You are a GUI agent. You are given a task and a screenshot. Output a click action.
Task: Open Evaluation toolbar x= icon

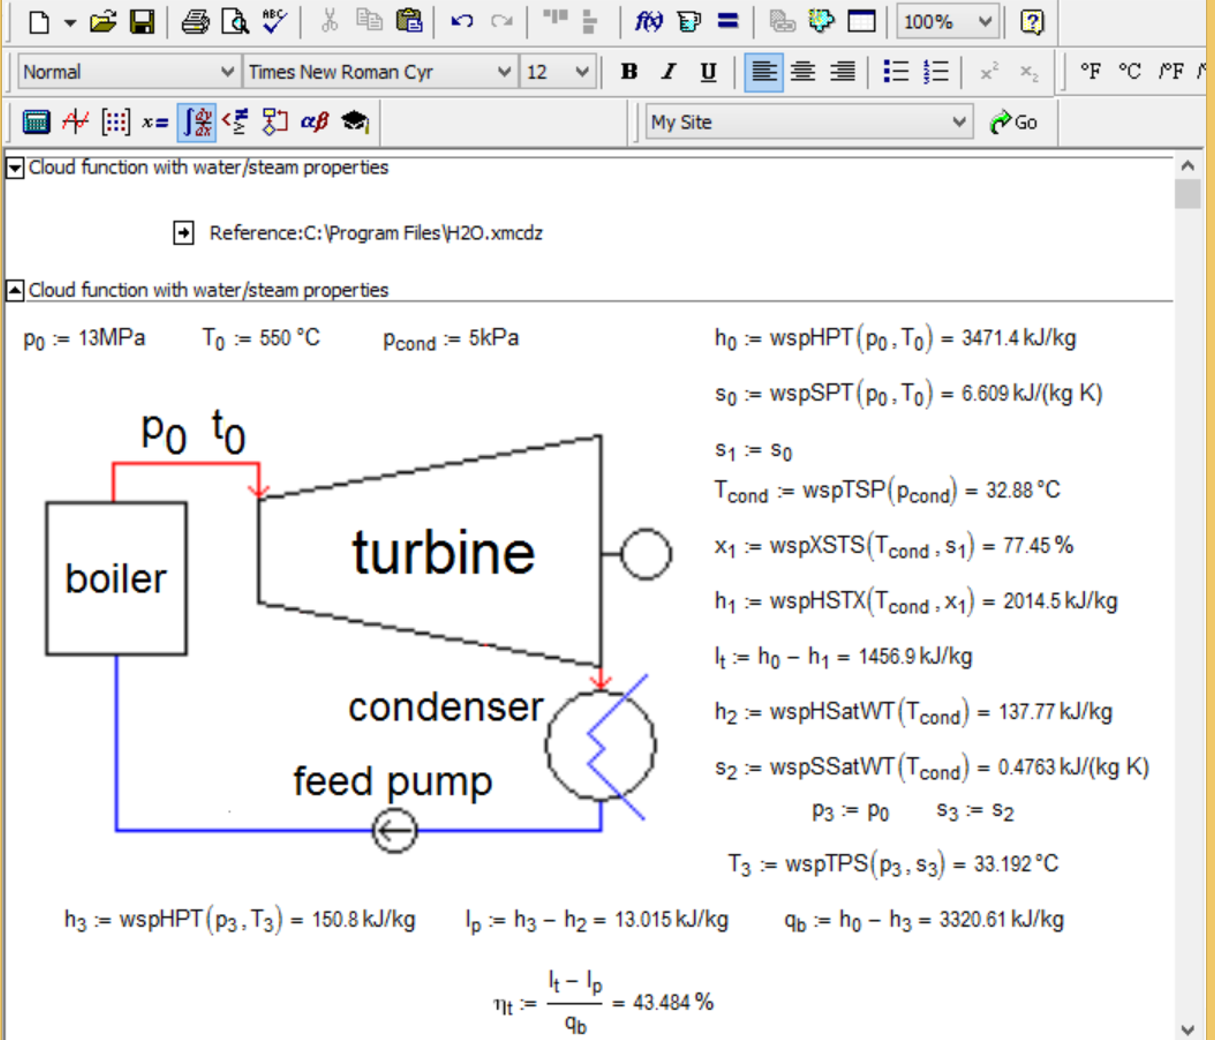tap(155, 122)
